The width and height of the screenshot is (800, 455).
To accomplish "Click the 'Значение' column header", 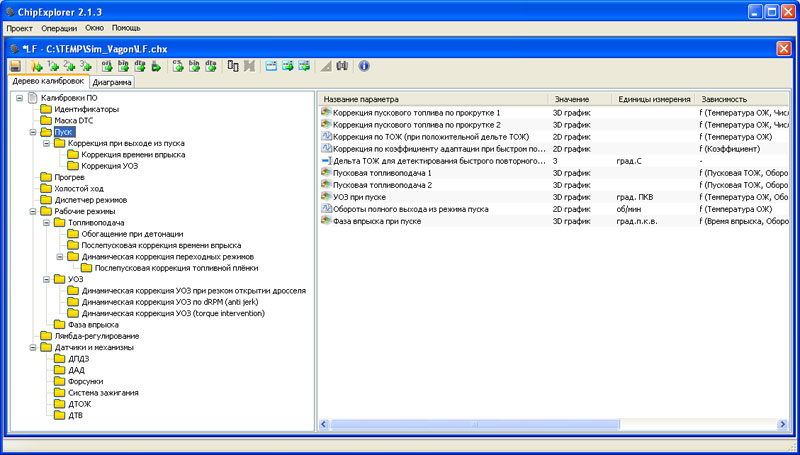I will click(572, 100).
